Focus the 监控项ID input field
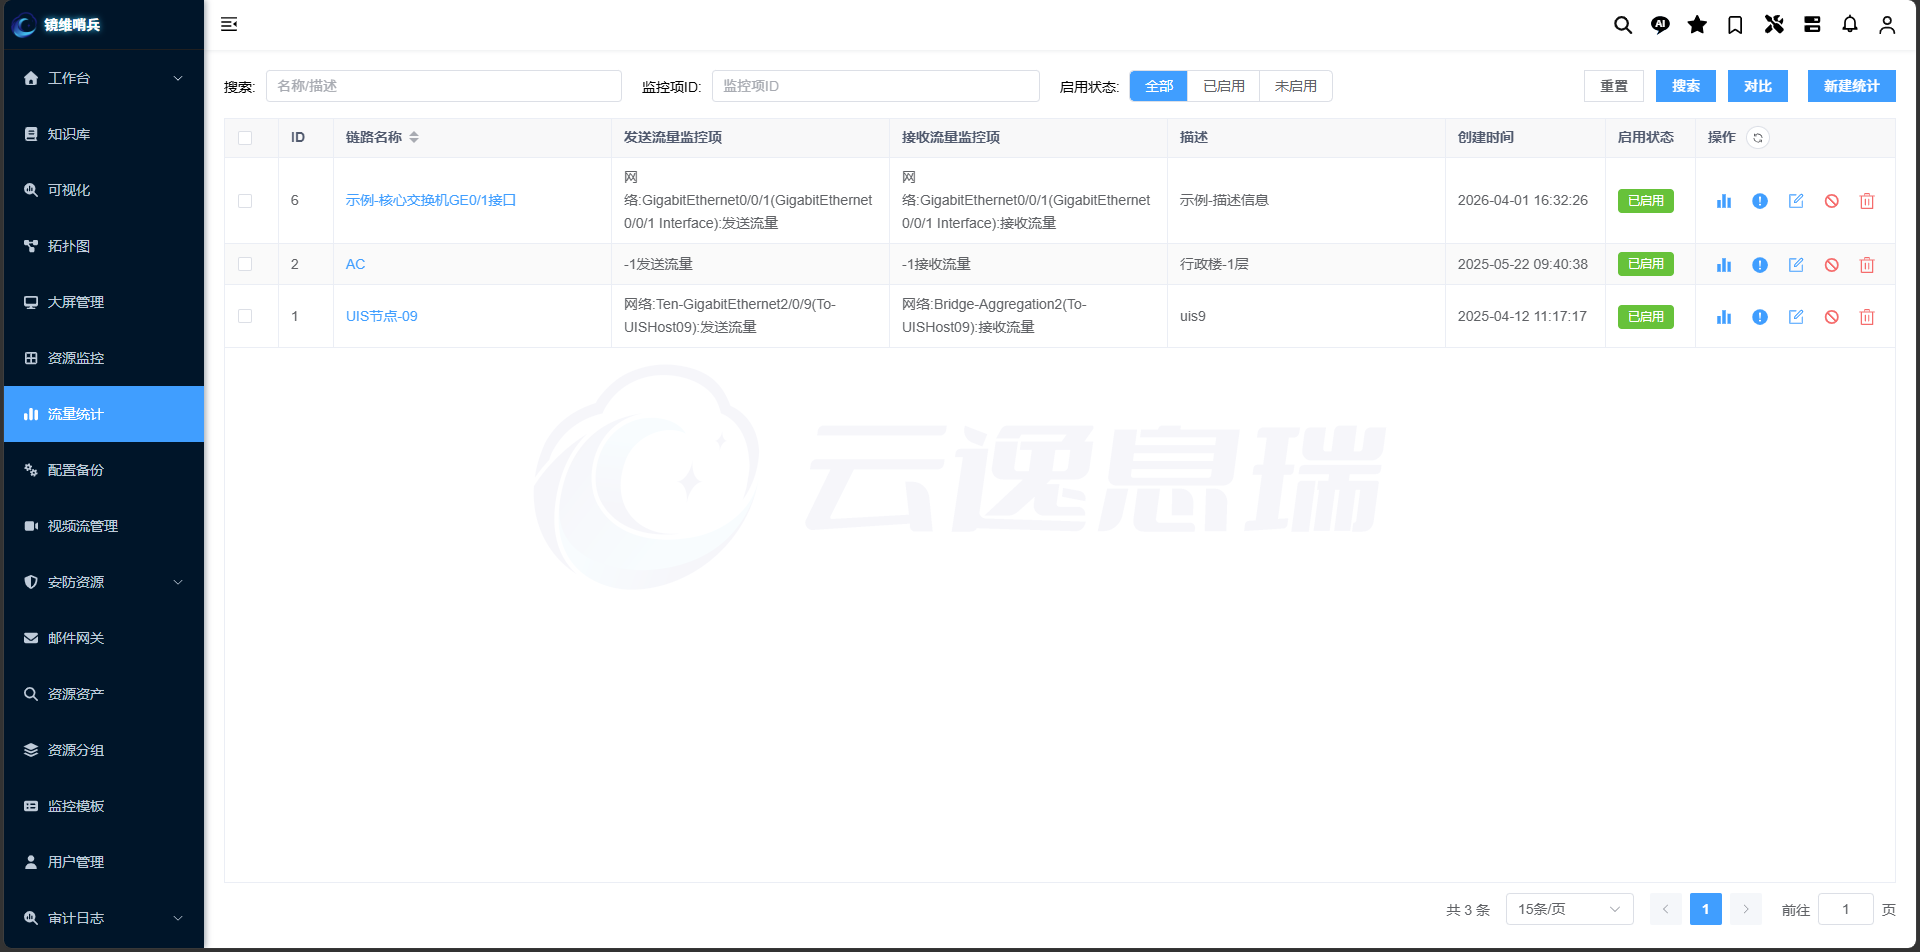This screenshot has height=952, width=1920. pyautogui.click(x=876, y=86)
